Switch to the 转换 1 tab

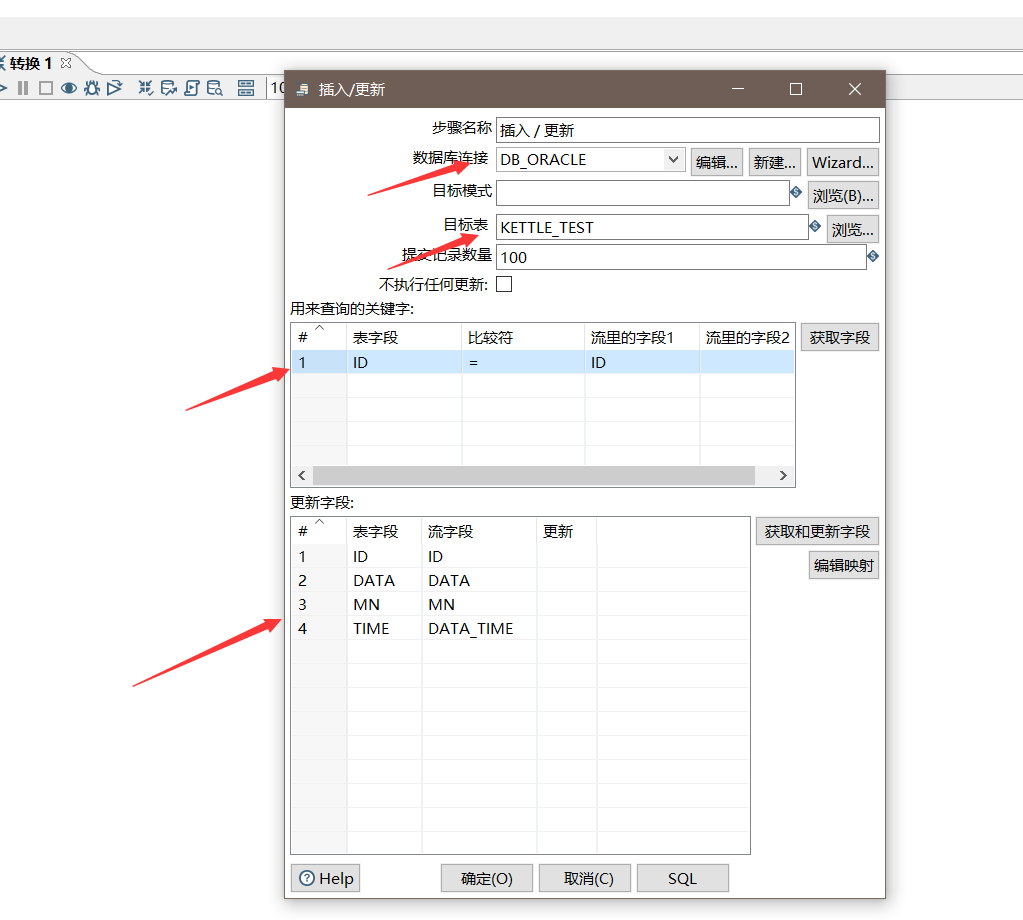pyautogui.click(x=30, y=62)
